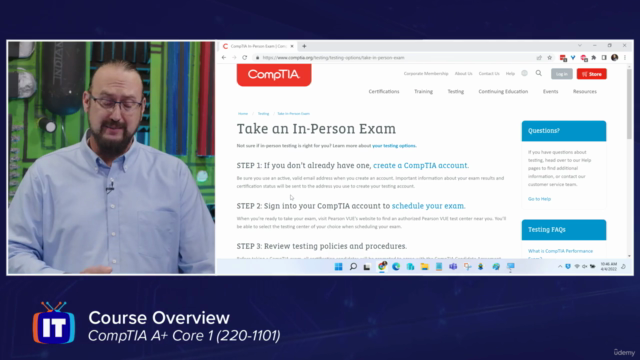The image size is (640, 360).
Task: Click the Windows Security shield tray icon
Action: [x=568, y=267]
